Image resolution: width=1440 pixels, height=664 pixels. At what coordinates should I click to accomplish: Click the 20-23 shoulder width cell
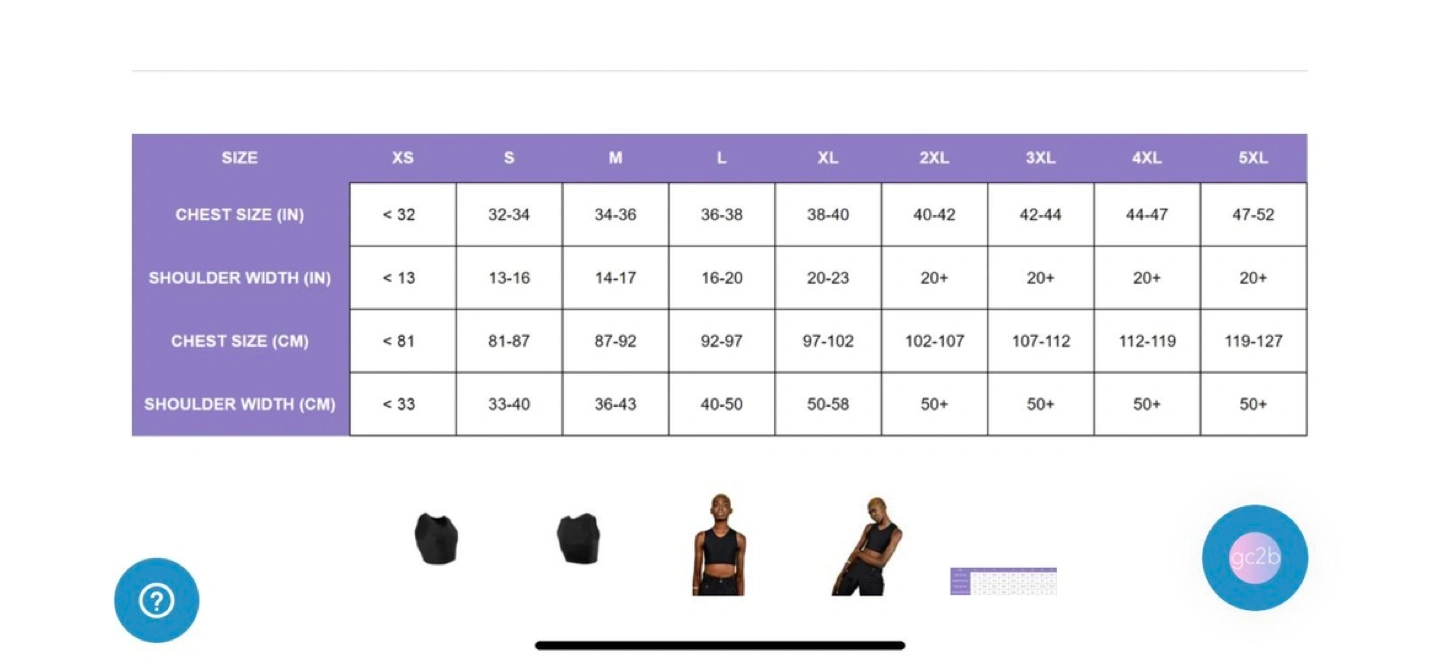click(x=828, y=278)
